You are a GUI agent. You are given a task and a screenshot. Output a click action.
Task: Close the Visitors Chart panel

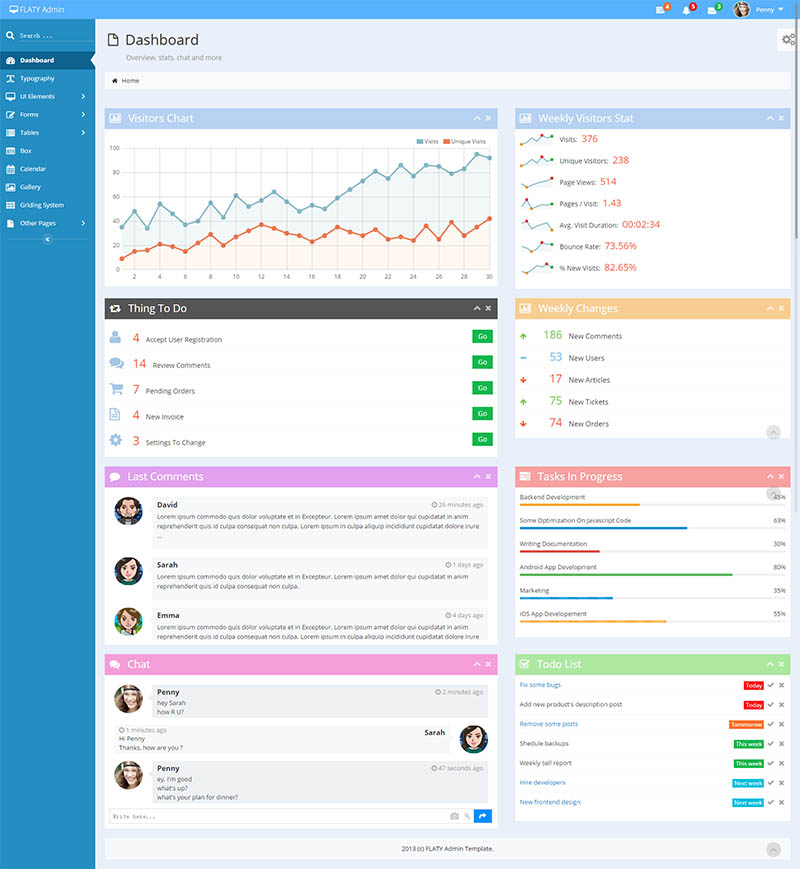click(x=488, y=118)
